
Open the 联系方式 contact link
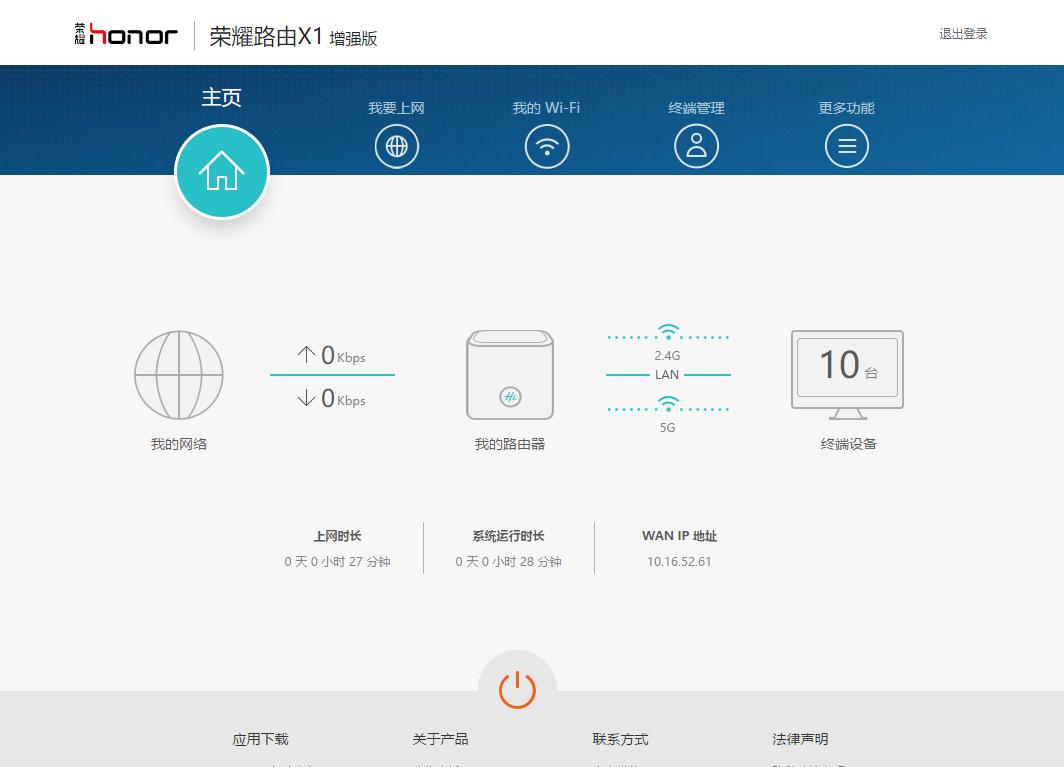(x=621, y=739)
